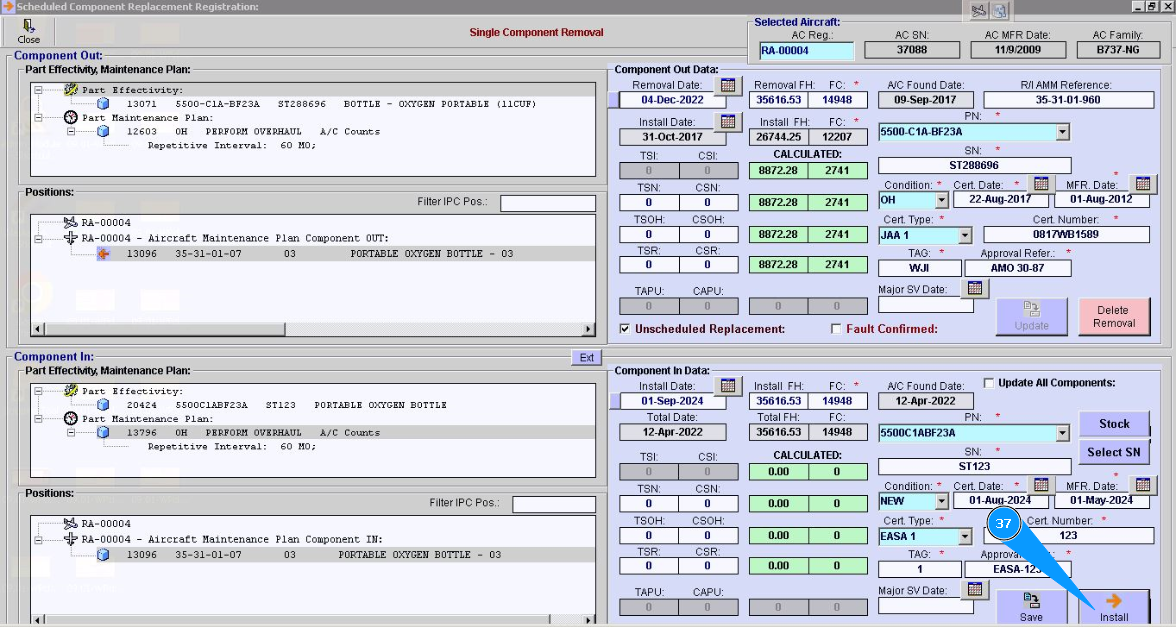Open Major SV Date calendar in Component In
This screenshot has width=1176, height=633.
tap(975, 590)
